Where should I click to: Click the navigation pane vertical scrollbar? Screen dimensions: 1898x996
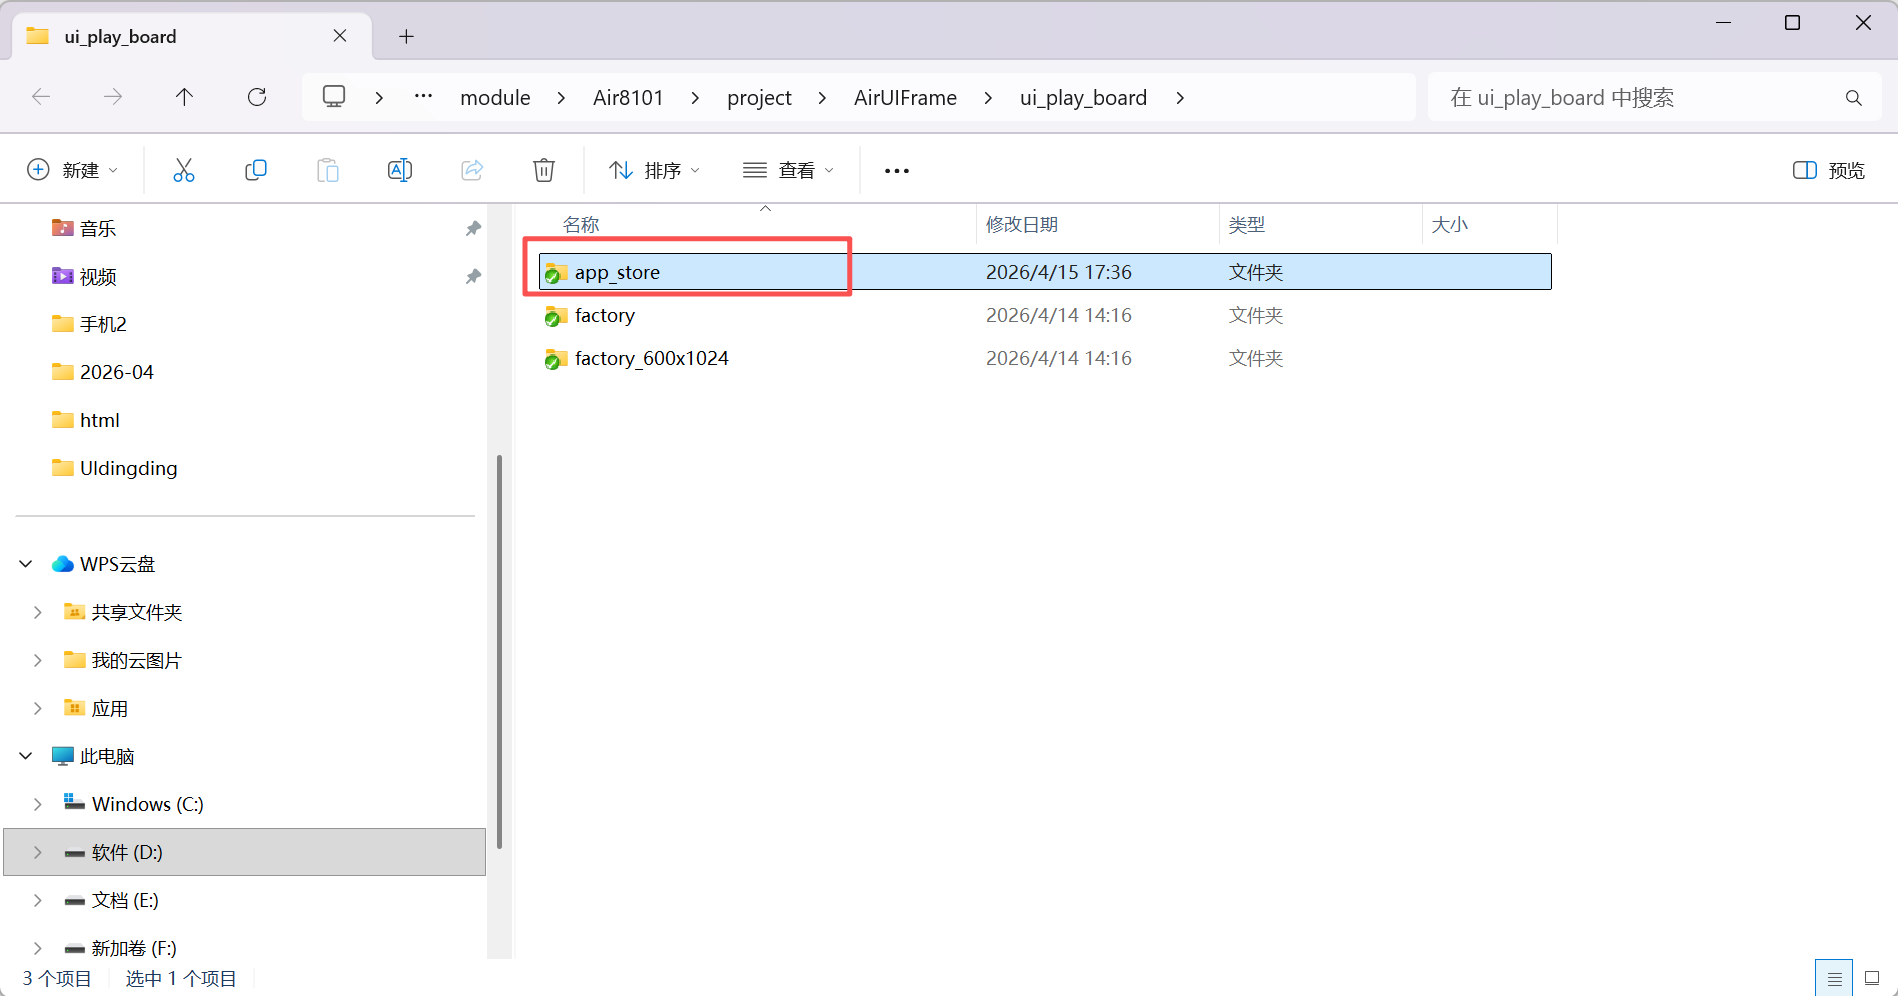pyautogui.click(x=499, y=650)
